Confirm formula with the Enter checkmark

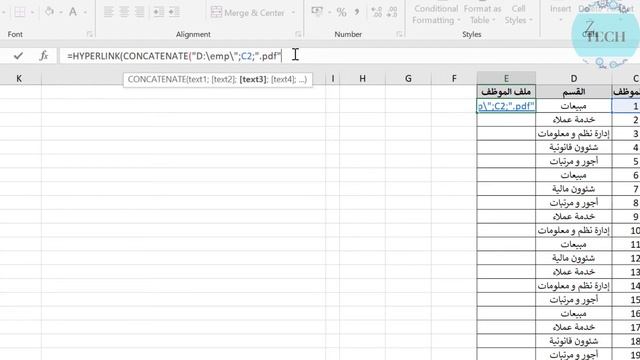(x=18, y=56)
